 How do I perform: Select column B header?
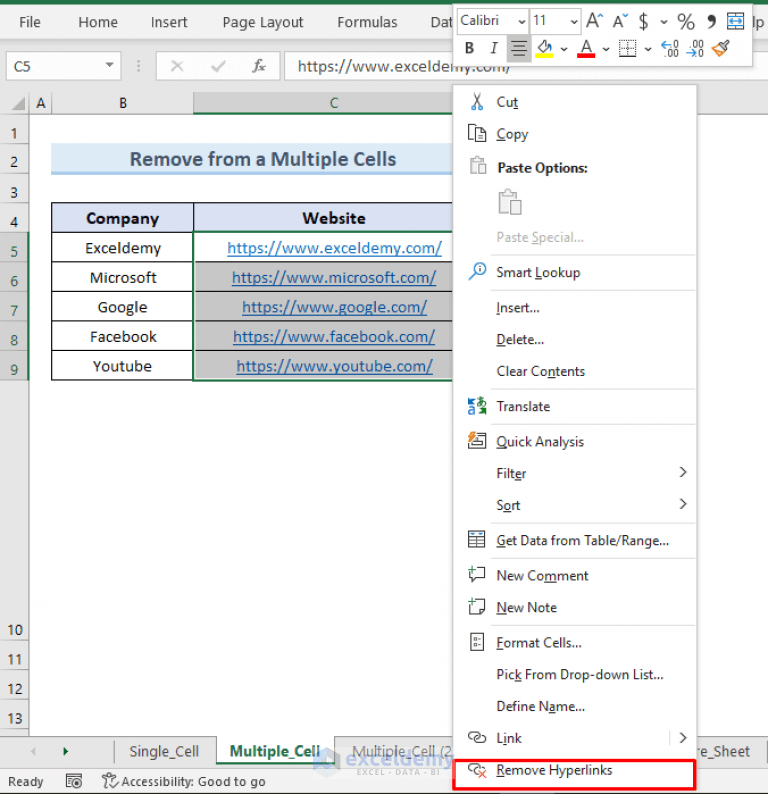pos(123,103)
